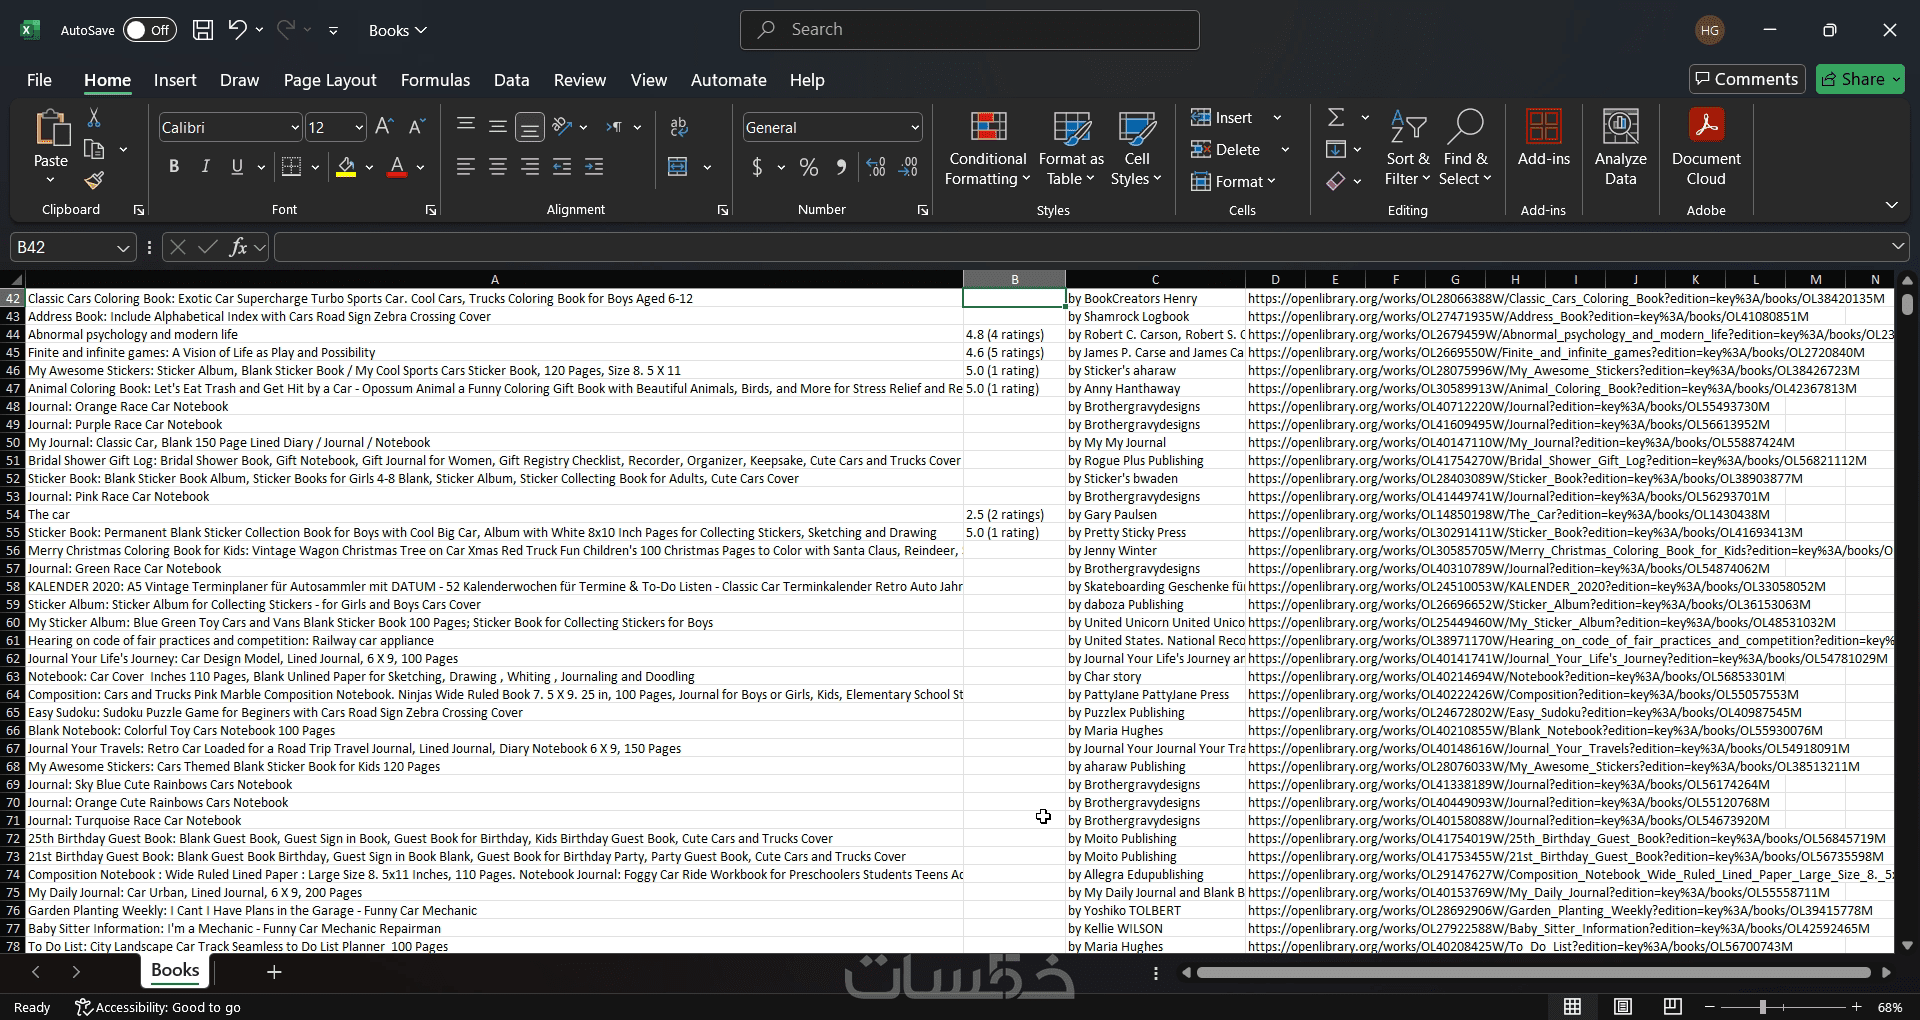Click the Cut scissors icon
The image size is (1920, 1020).
point(94,119)
